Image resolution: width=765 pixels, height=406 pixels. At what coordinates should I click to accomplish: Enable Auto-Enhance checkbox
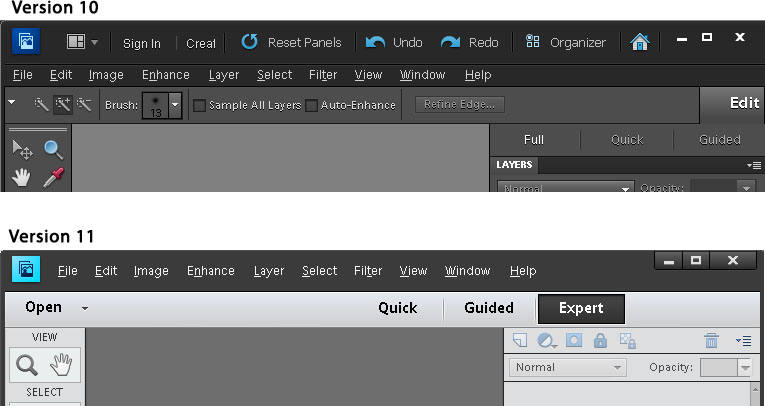311,105
